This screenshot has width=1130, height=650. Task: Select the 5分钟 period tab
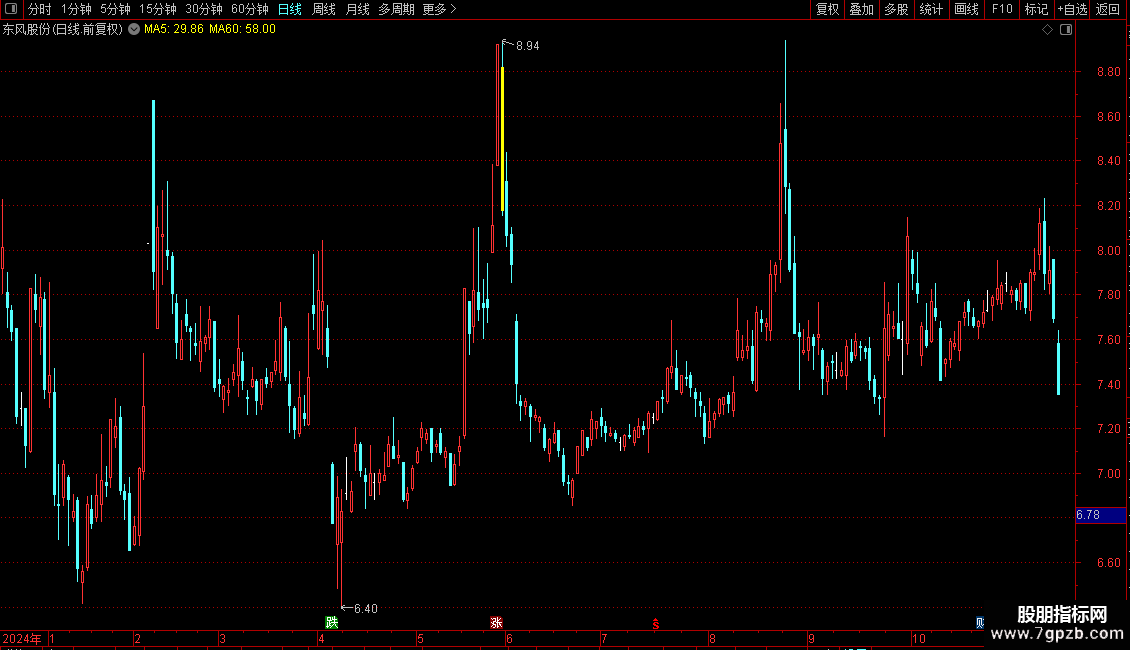pos(115,9)
